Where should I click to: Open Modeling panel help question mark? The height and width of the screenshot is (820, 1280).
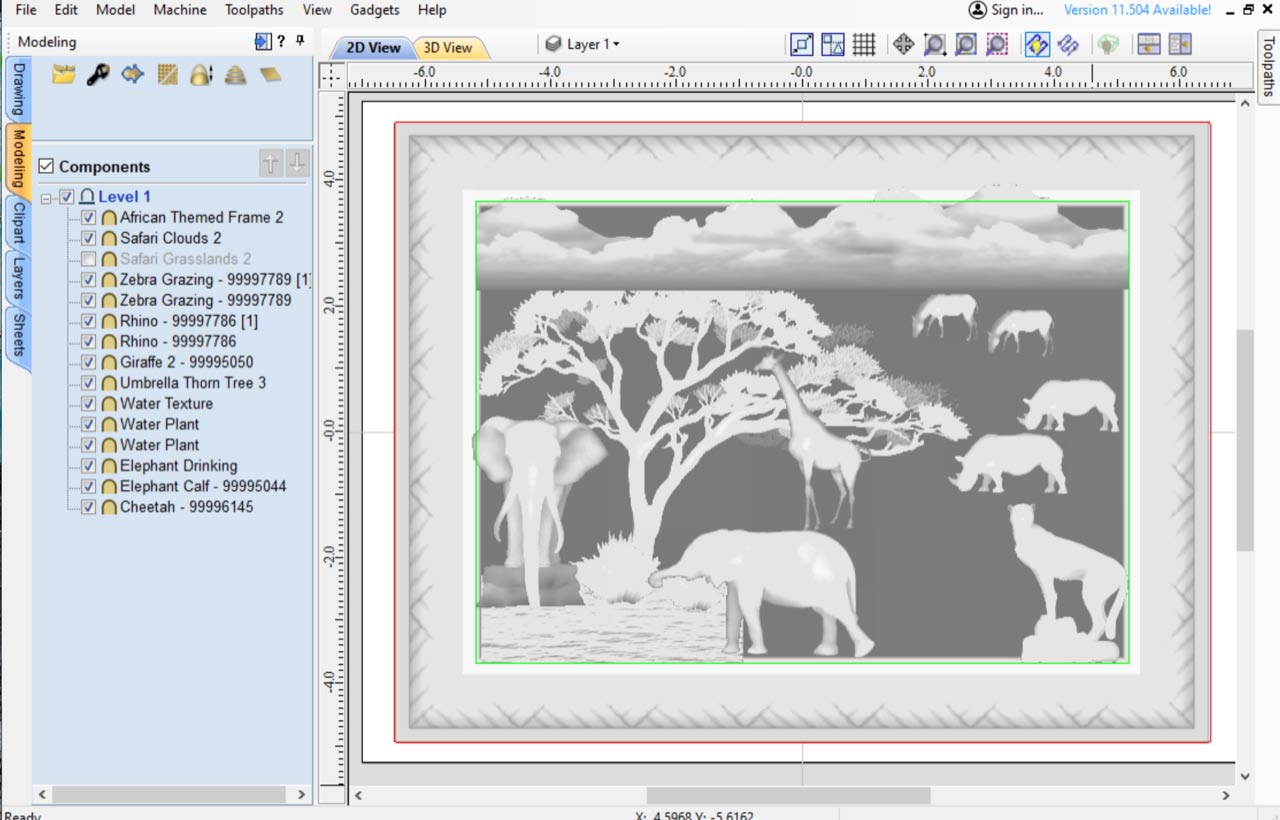click(x=281, y=41)
